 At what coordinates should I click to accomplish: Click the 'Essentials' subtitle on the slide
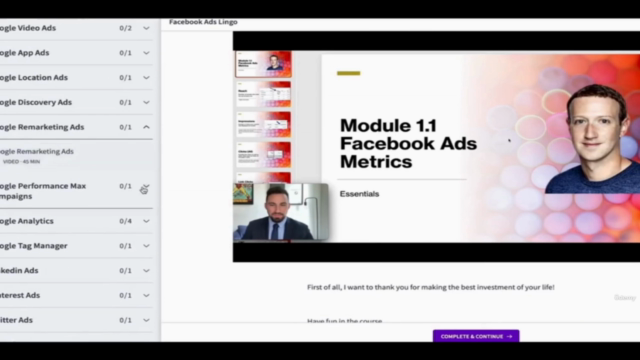[359, 194]
